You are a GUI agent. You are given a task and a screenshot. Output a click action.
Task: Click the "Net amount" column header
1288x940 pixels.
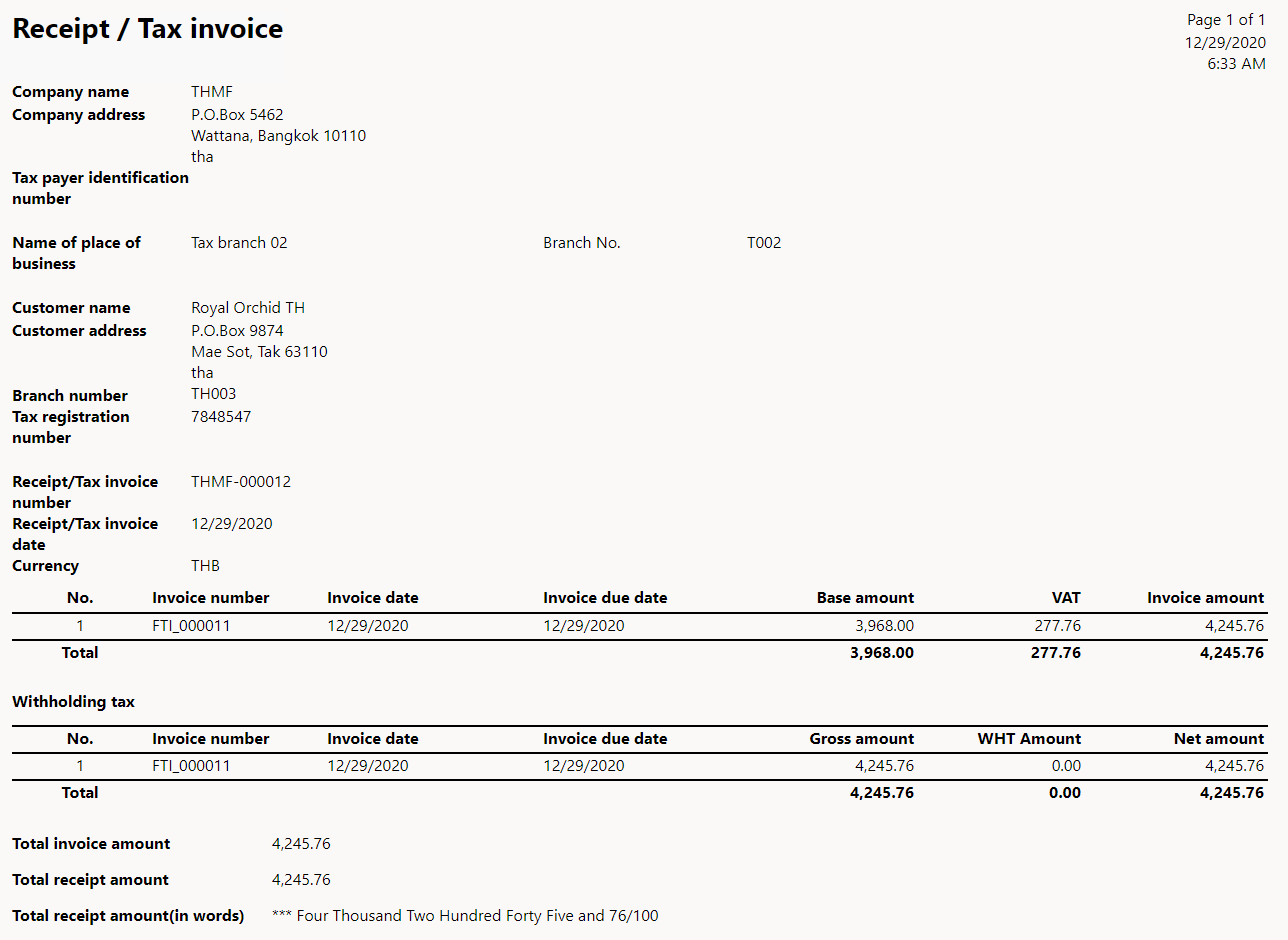pos(1219,739)
